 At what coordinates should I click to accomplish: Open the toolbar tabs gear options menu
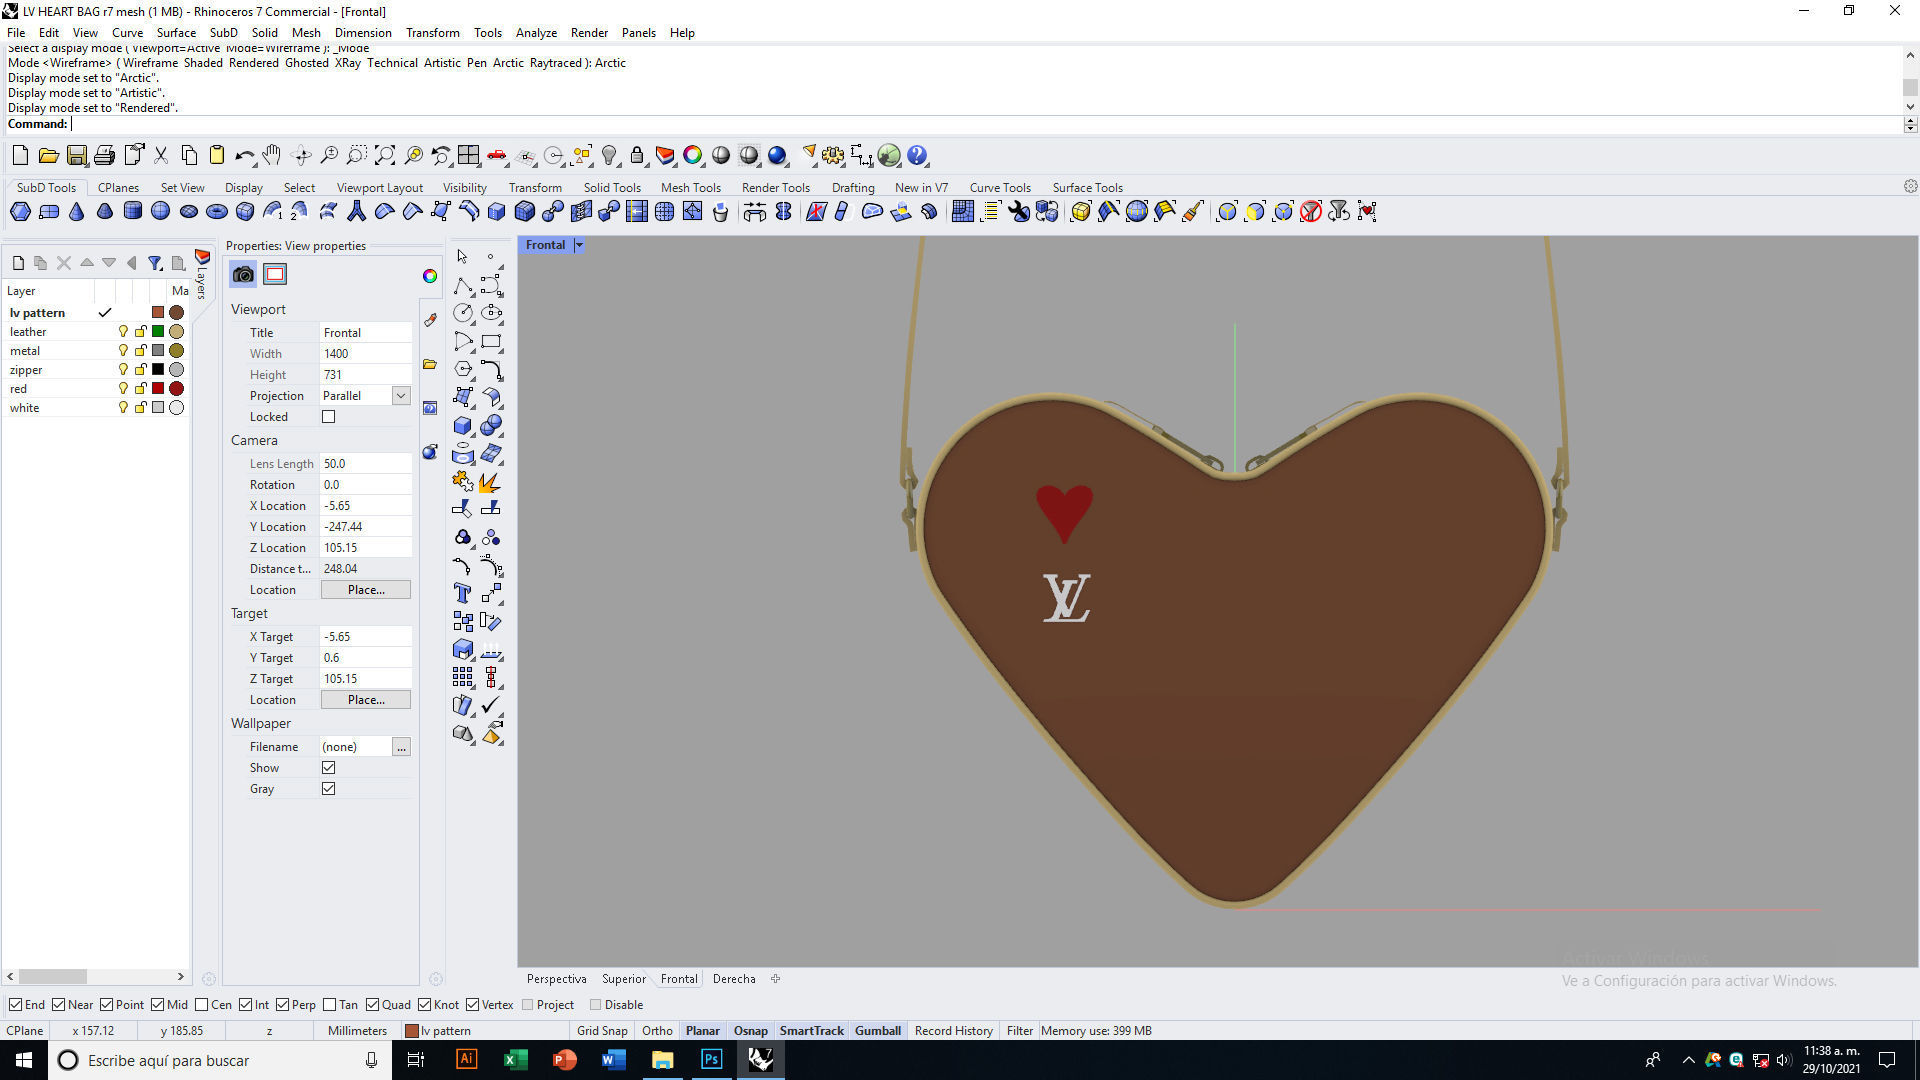coord(1910,186)
